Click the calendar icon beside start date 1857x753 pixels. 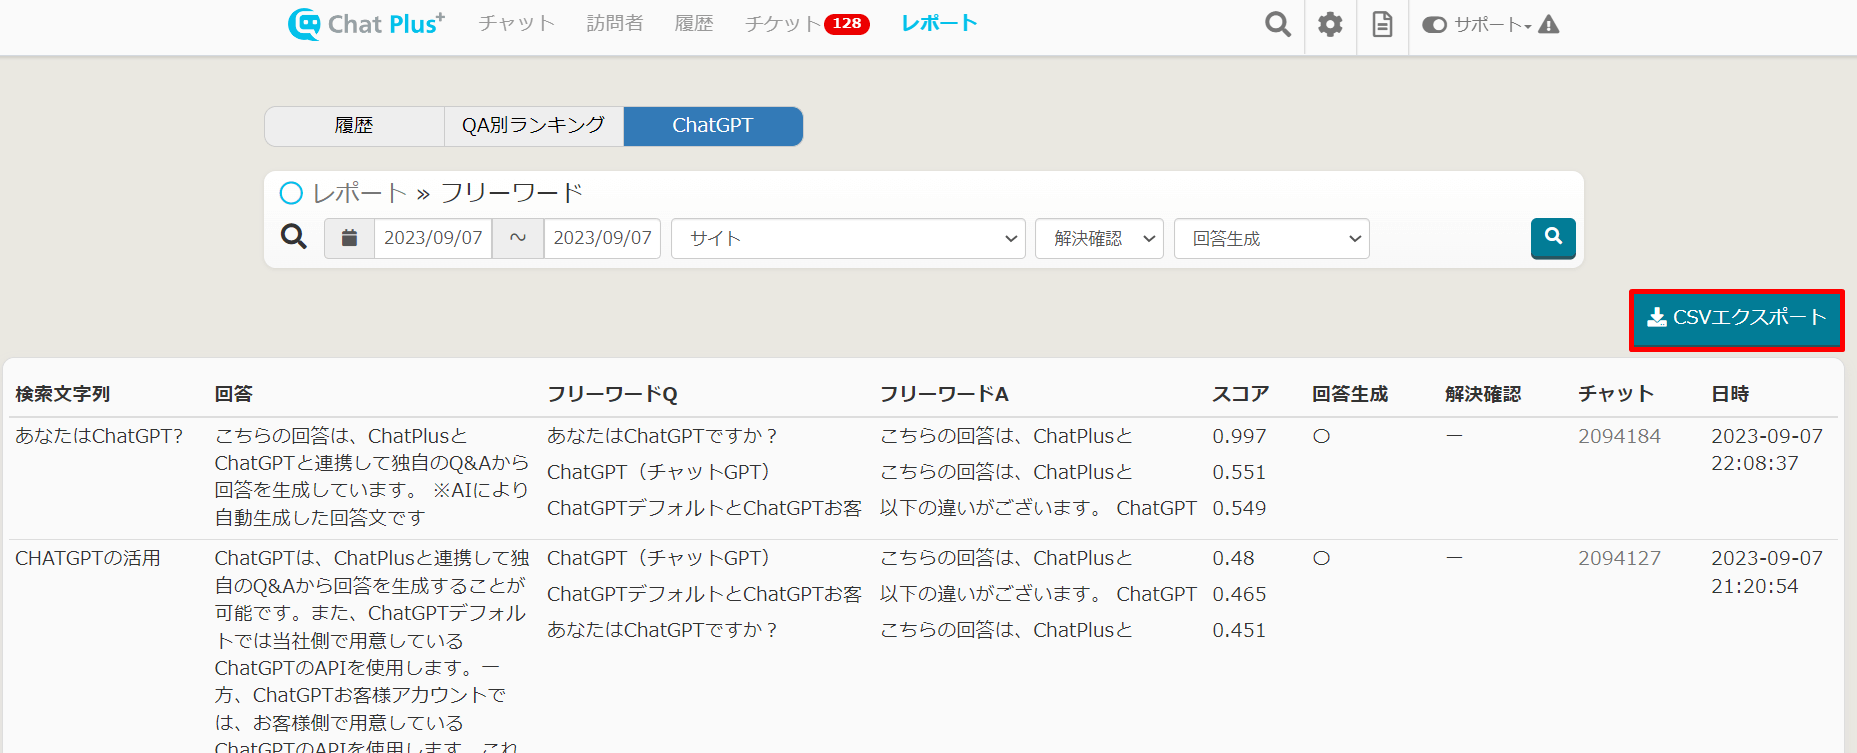tap(349, 238)
